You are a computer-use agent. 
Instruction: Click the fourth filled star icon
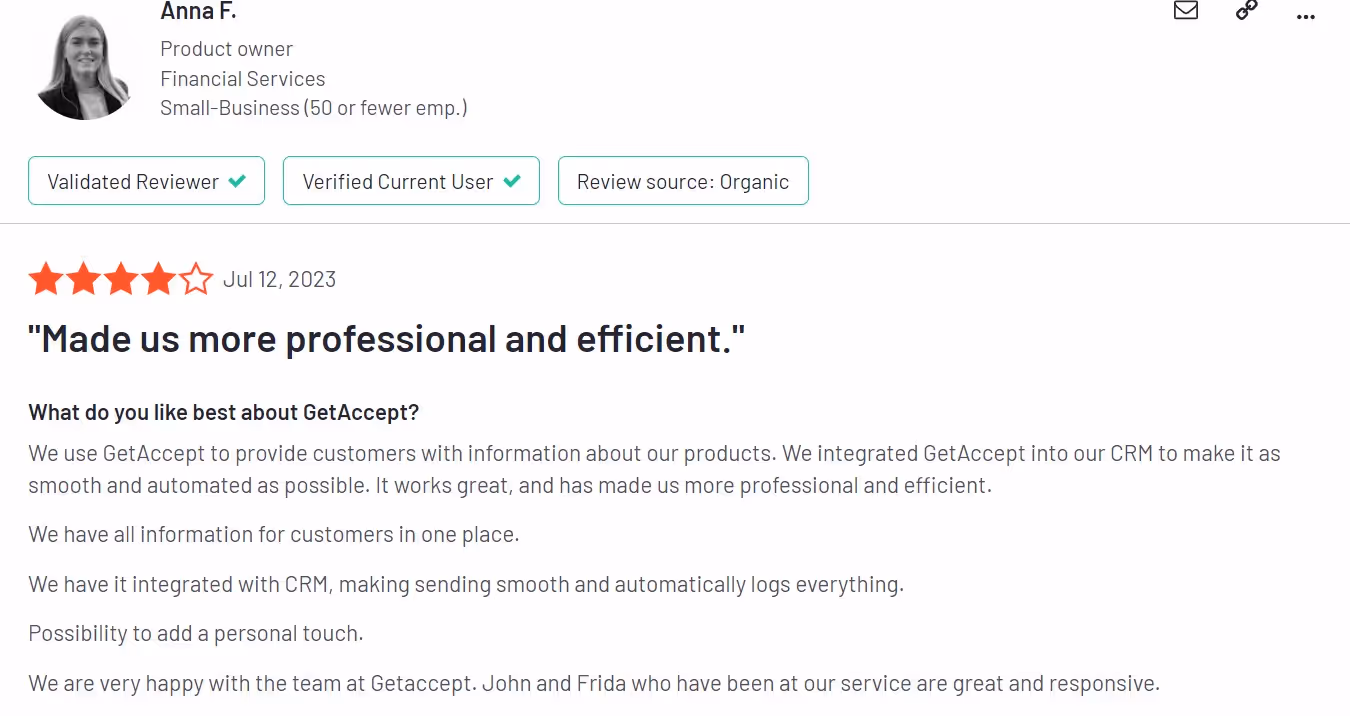[x=158, y=278]
